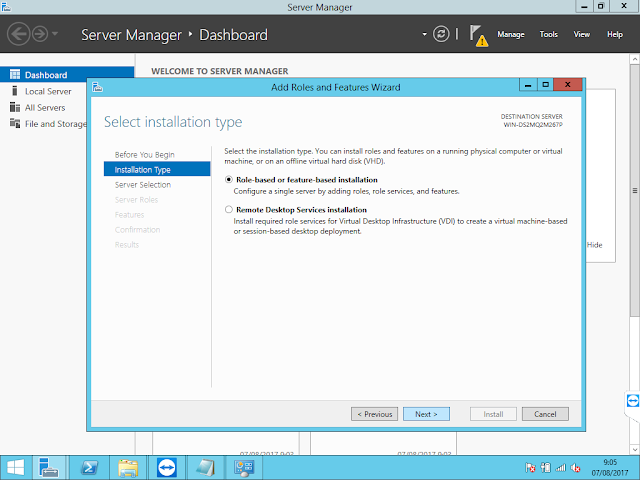Open the Tools menu
This screenshot has width=640, height=480.
pos(549,34)
